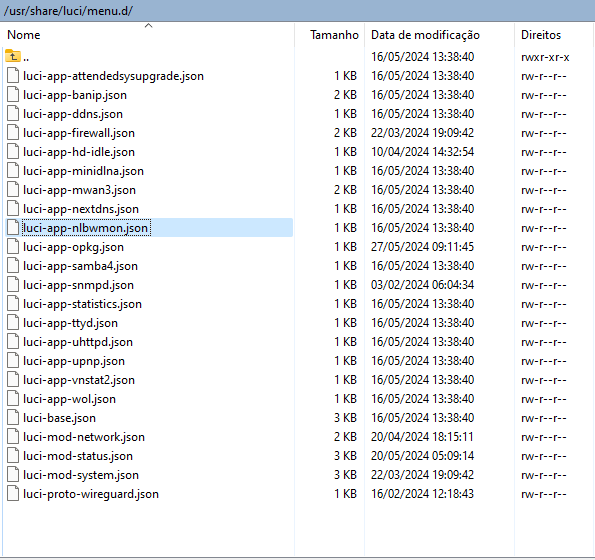Select luci-app-attendedsysupgrade.json file

pyautogui.click(x=113, y=76)
